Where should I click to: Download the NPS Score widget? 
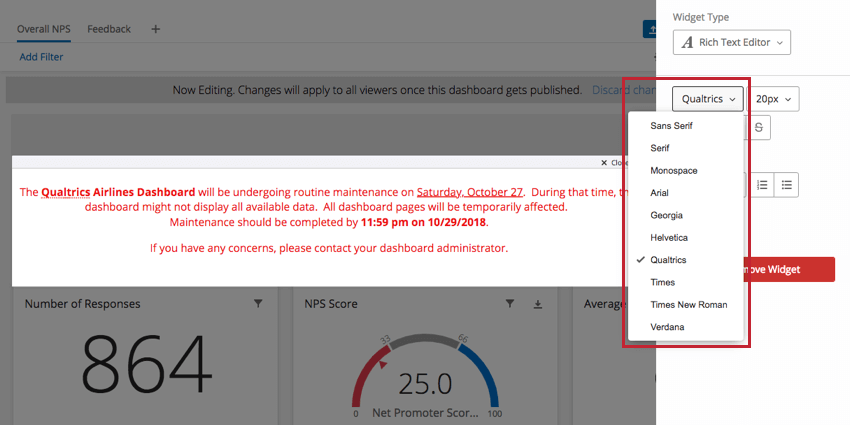tap(537, 304)
